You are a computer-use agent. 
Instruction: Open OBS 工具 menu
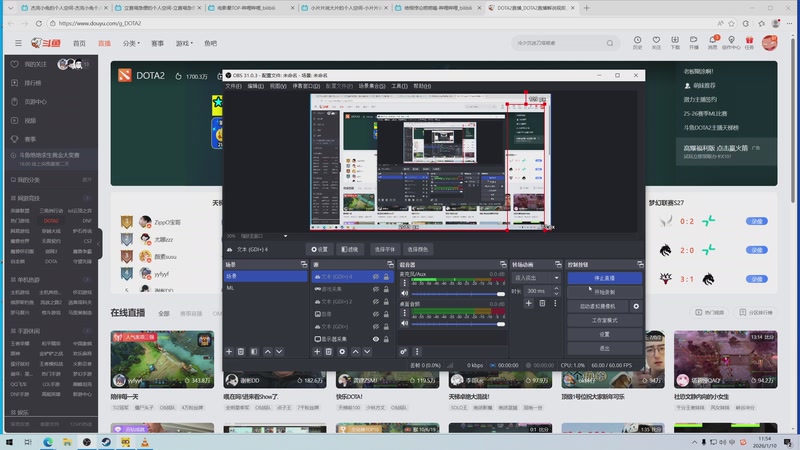399,86
